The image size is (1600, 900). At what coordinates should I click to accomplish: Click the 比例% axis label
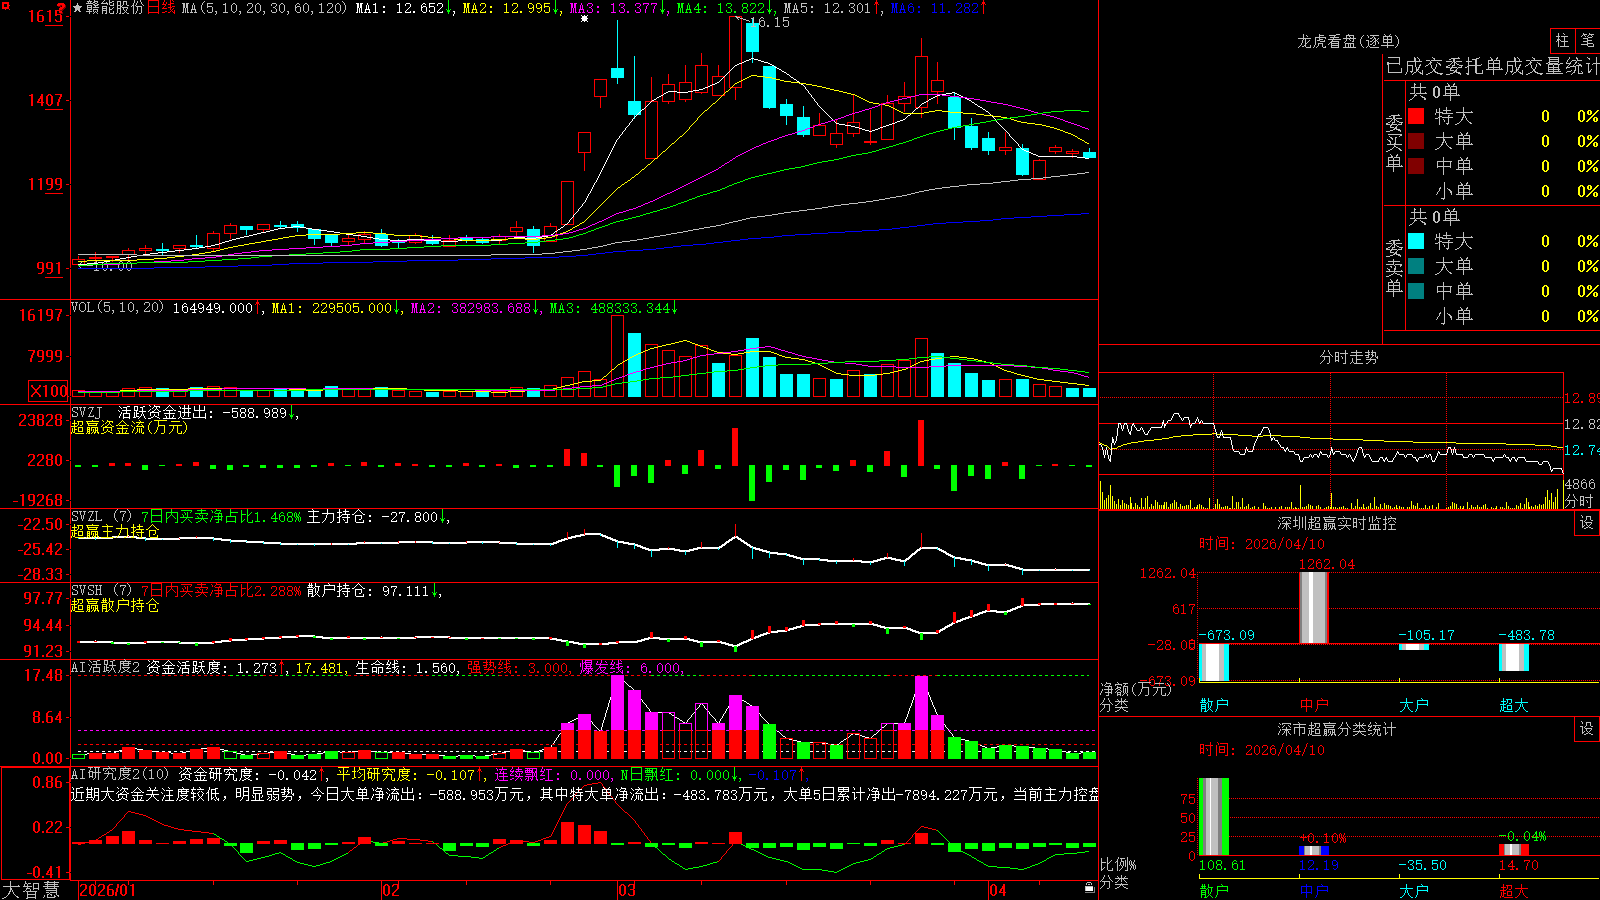tap(1118, 865)
